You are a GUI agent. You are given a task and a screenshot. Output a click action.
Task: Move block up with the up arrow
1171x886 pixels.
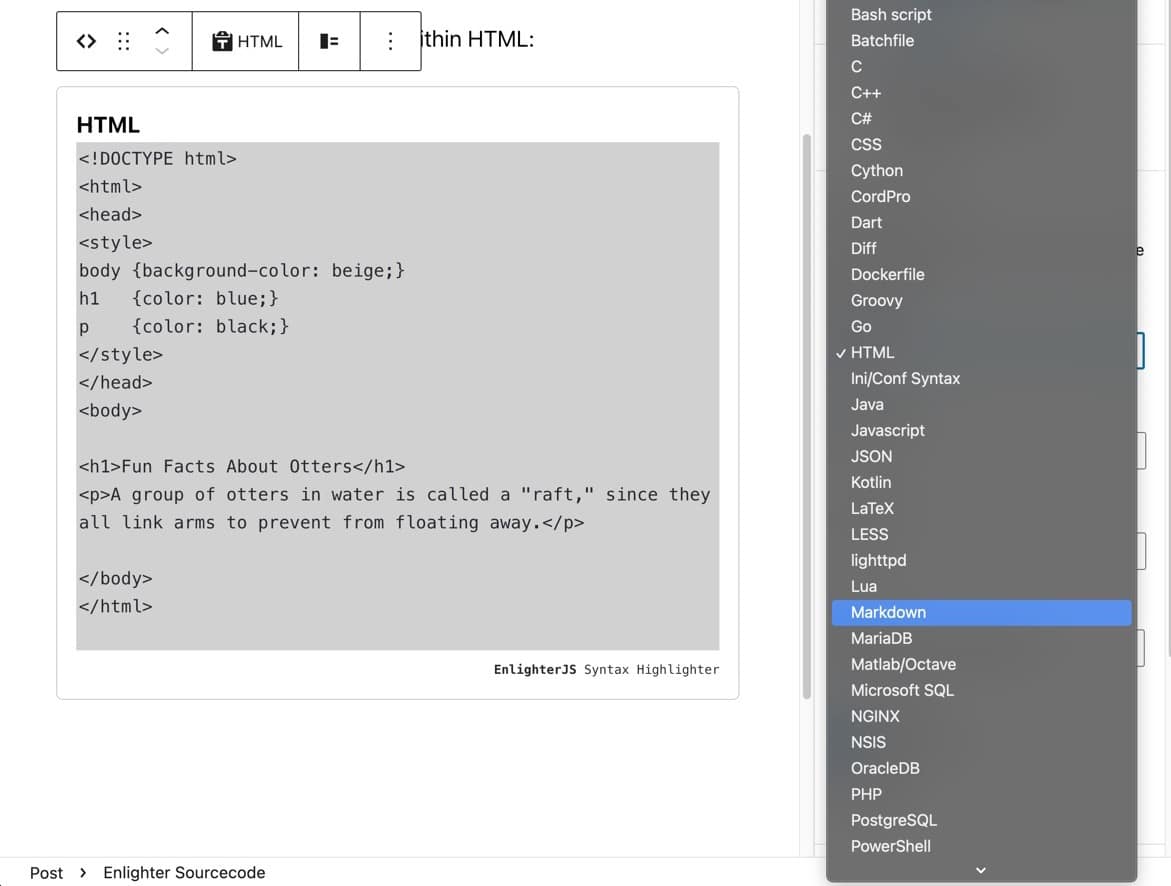pyautogui.click(x=162, y=30)
